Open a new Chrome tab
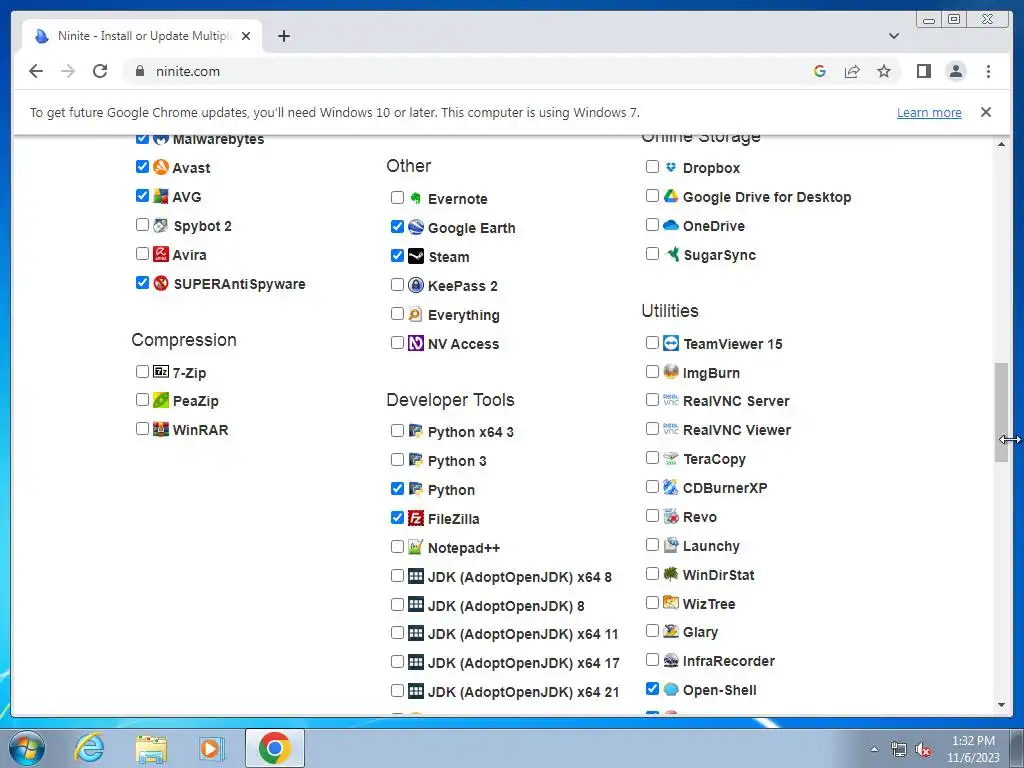Viewport: 1024px width, 768px height. pos(283,36)
